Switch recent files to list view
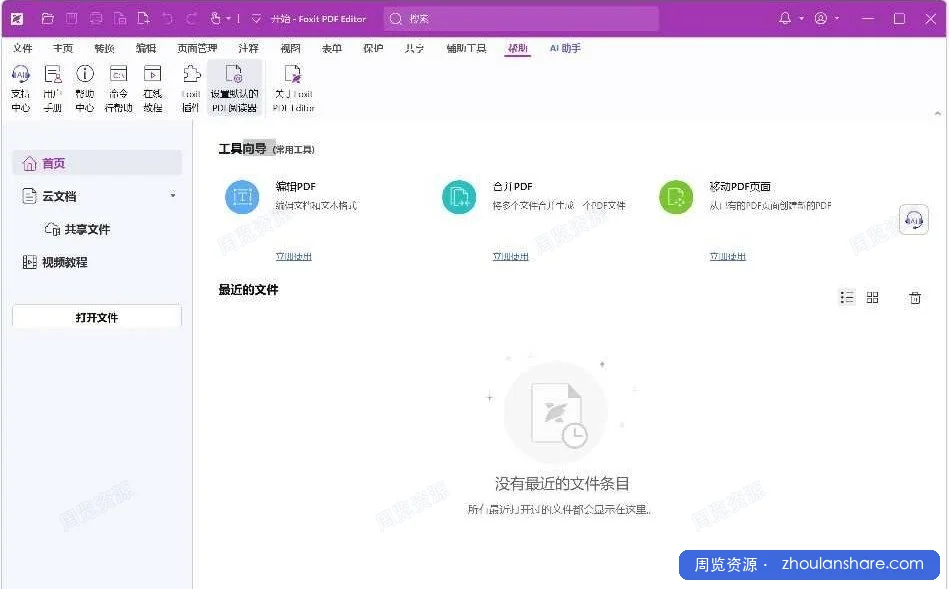 click(x=847, y=297)
